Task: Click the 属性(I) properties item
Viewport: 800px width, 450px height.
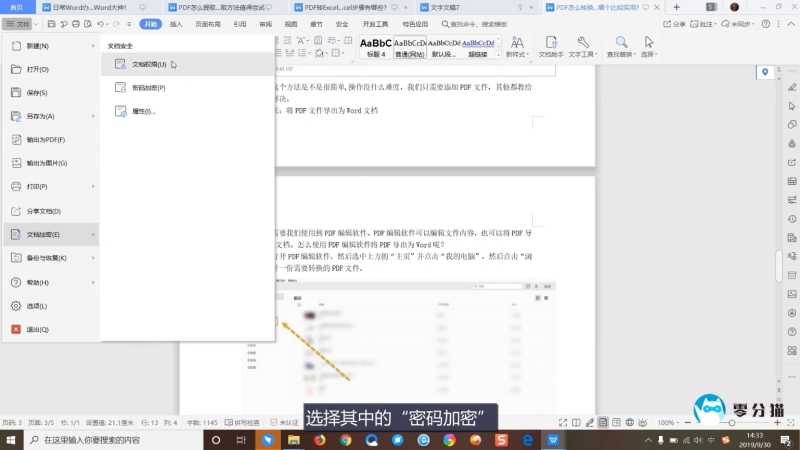Action: click(143, 111)
